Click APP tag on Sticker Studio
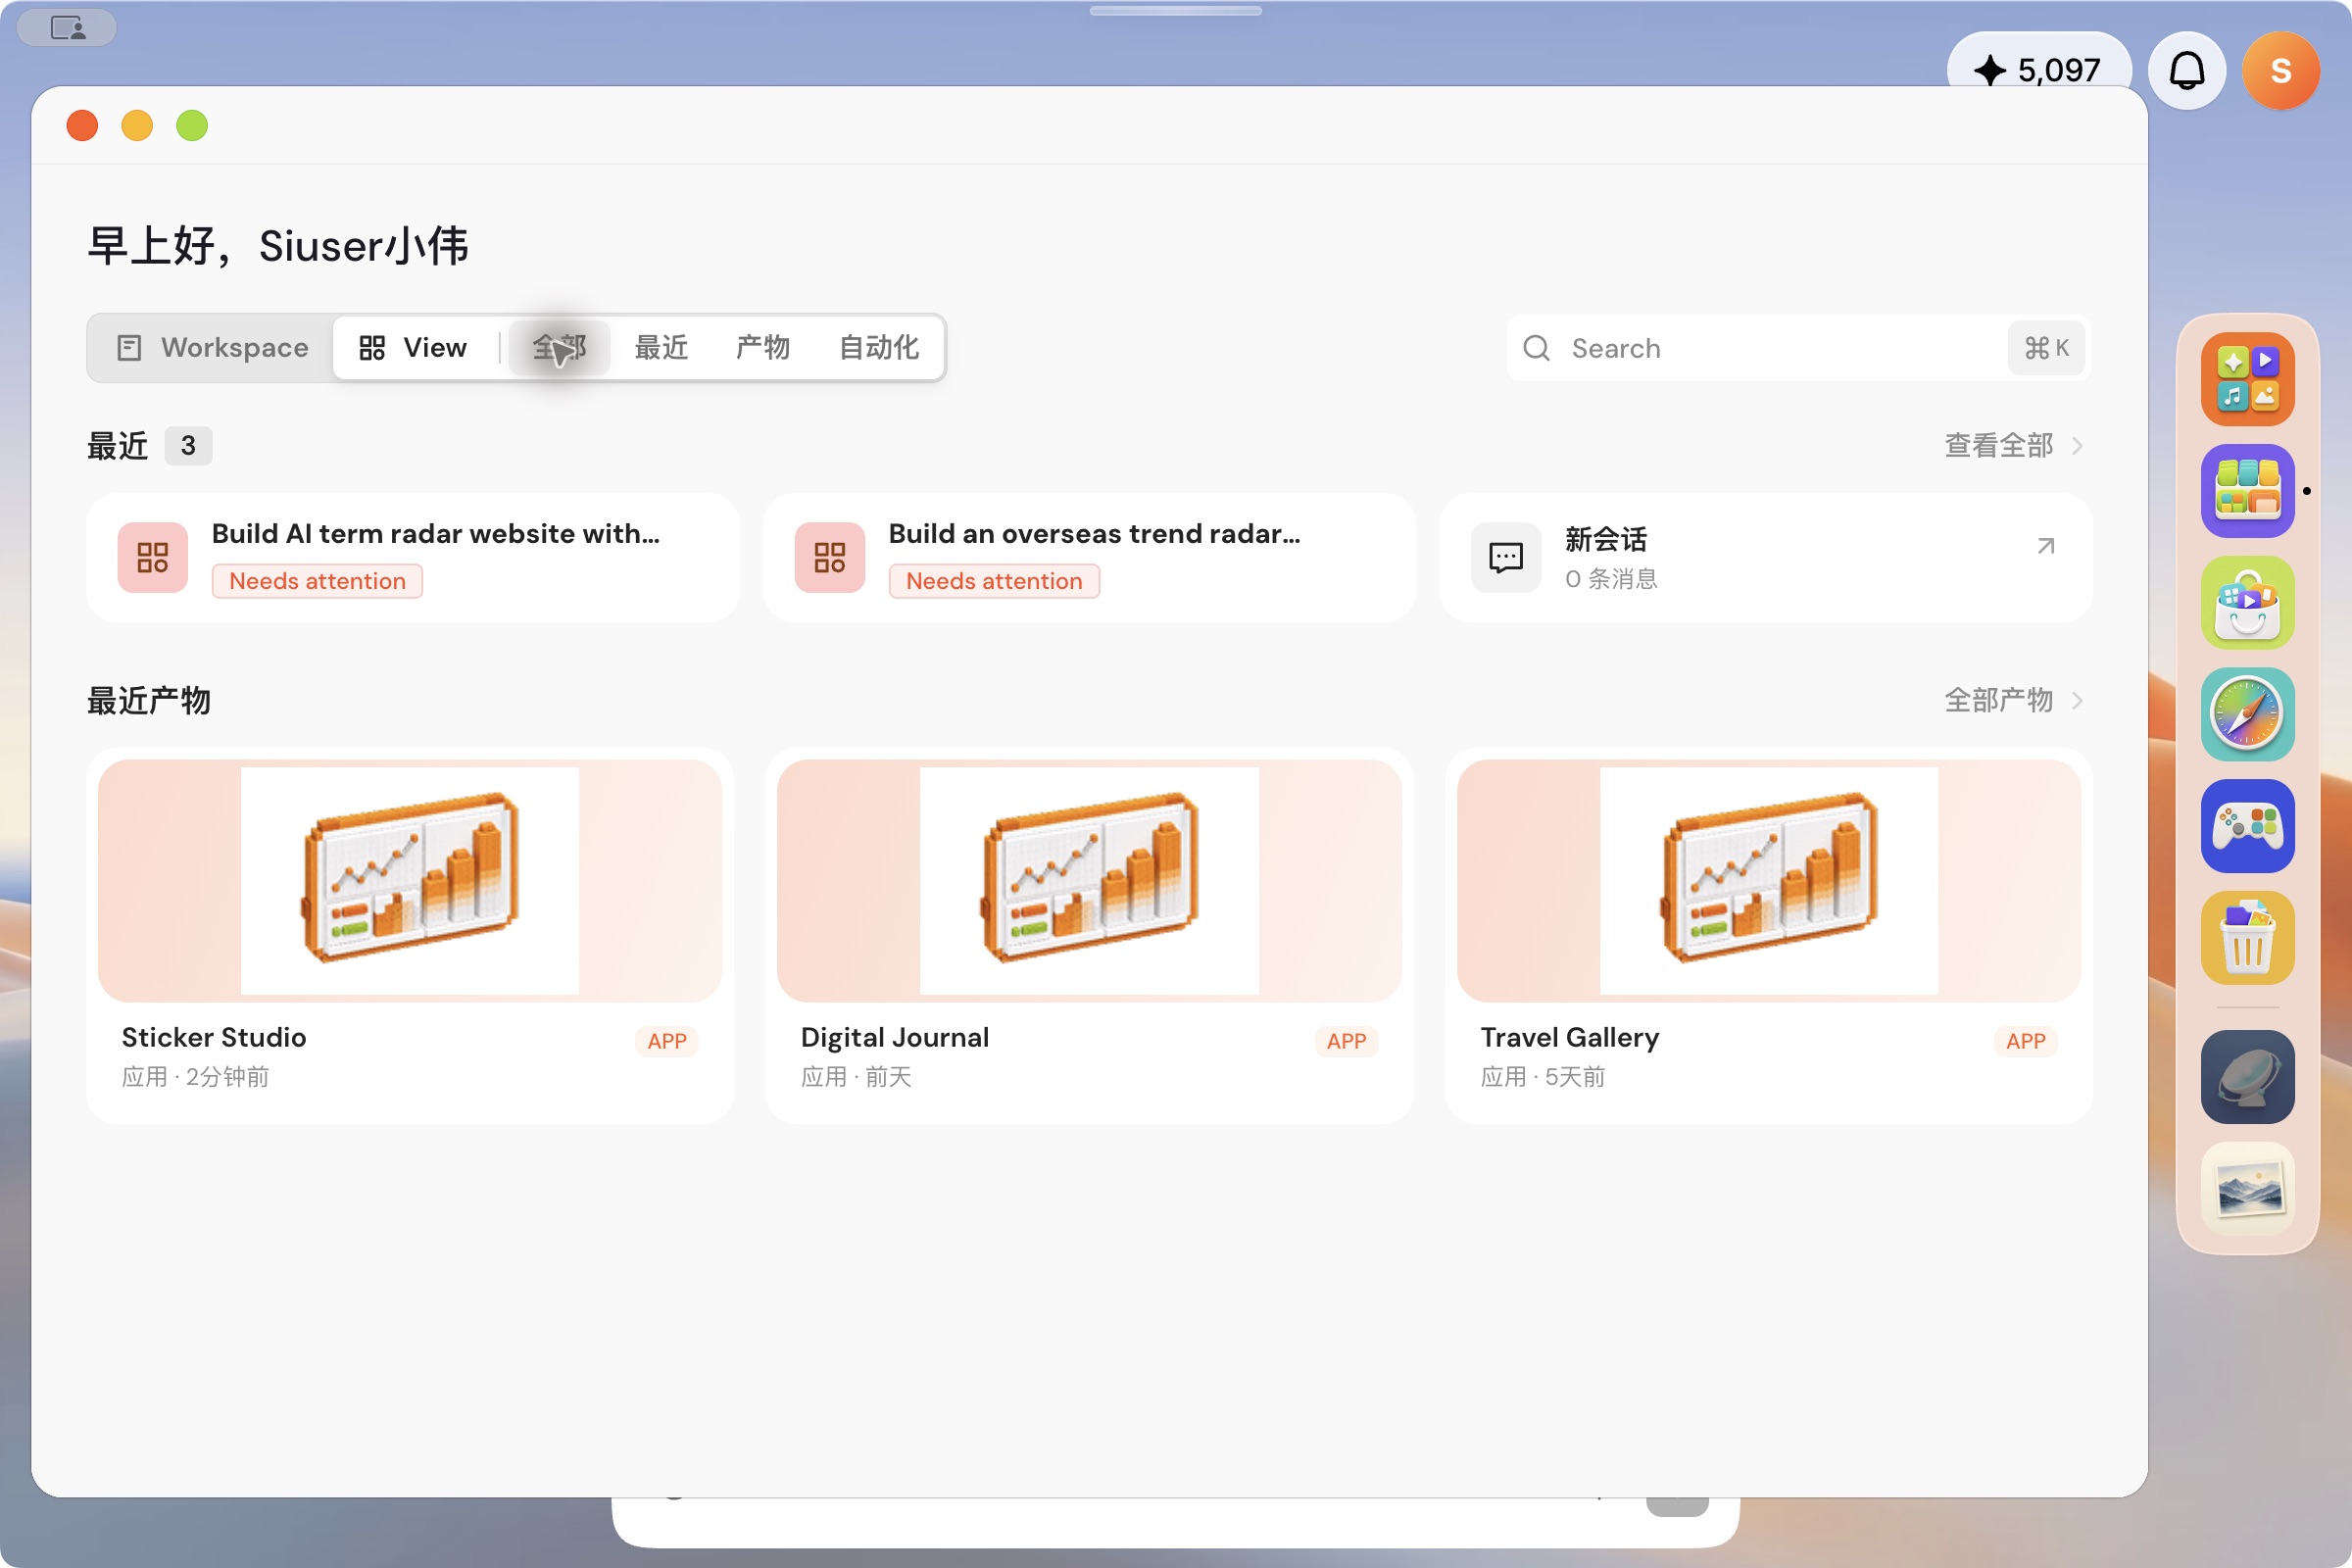Screen dimensions: 2352x1568 (667, 1041)
